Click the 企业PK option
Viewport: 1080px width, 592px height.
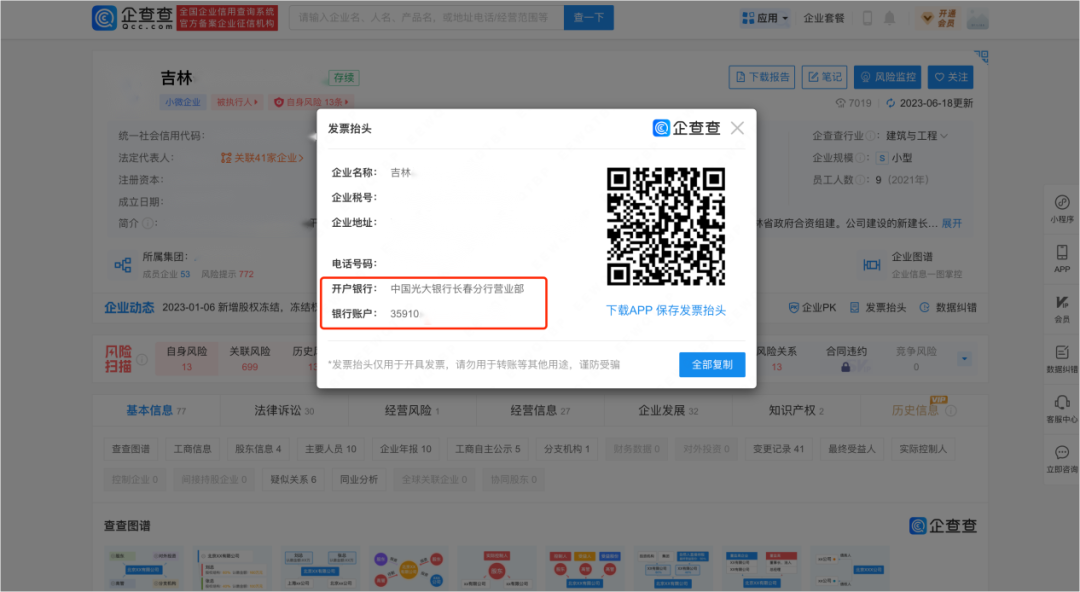coord(812,307)
